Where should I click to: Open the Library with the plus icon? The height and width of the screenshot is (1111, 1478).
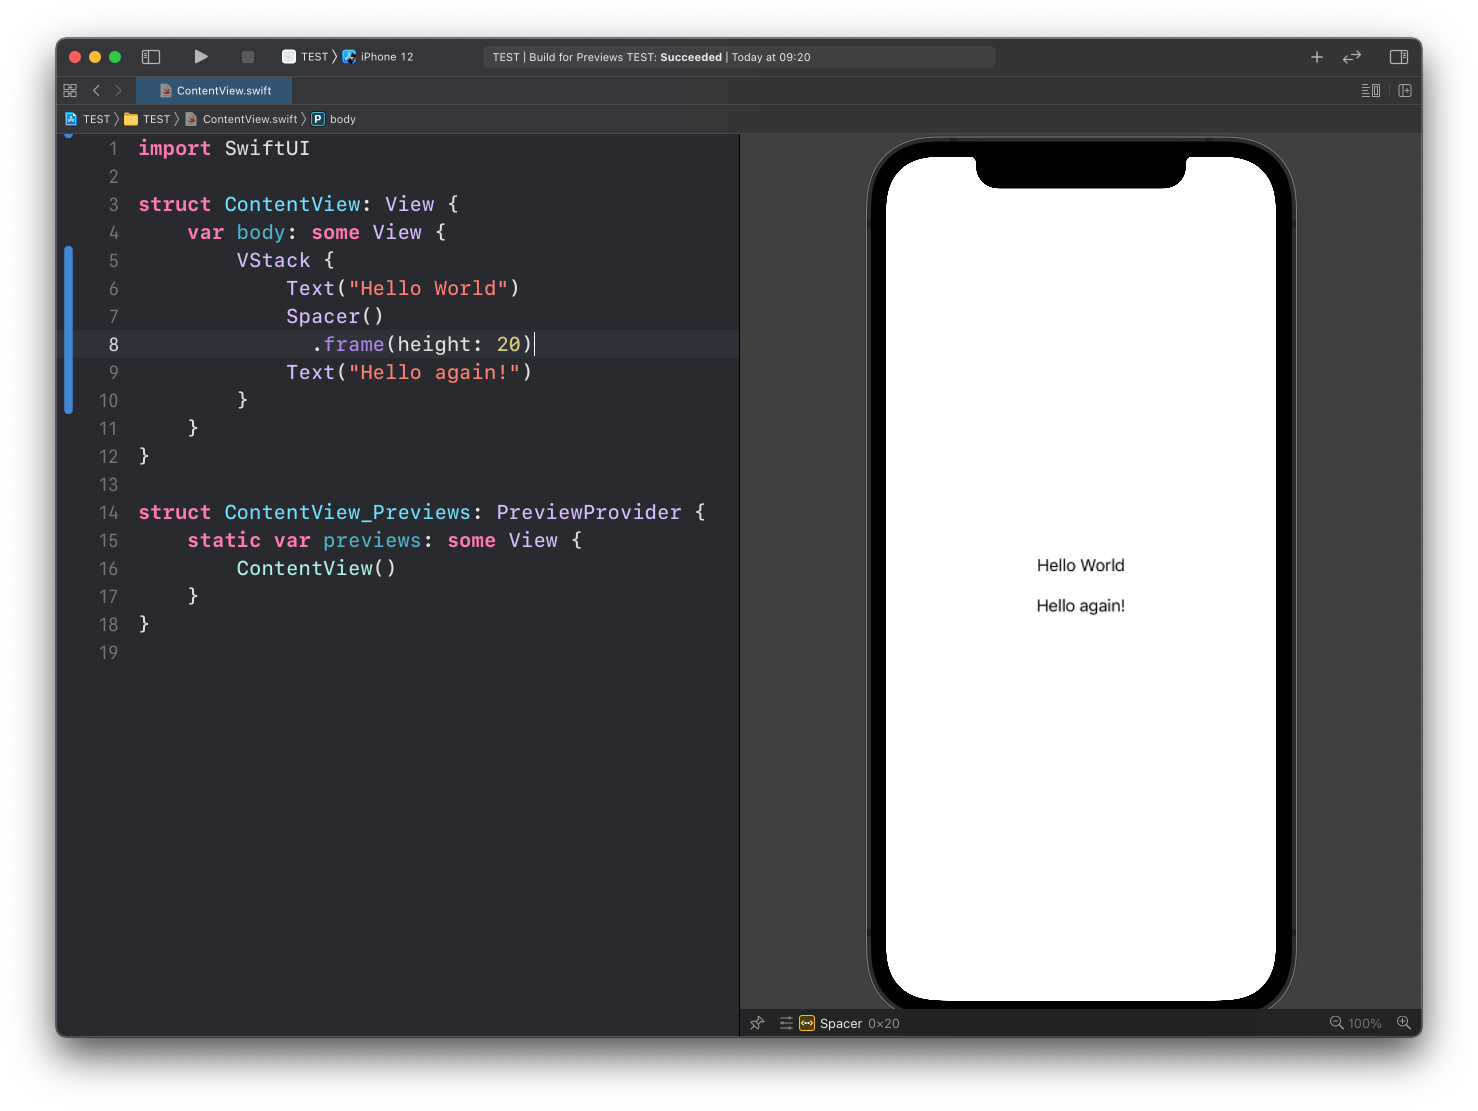click(1317, 57)
